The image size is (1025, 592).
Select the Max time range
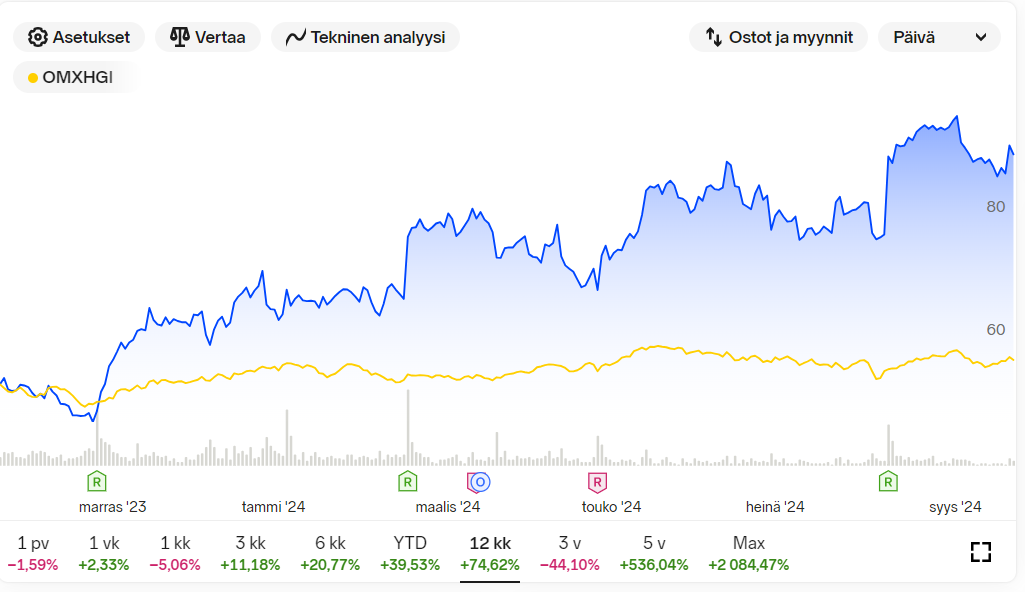748,553
